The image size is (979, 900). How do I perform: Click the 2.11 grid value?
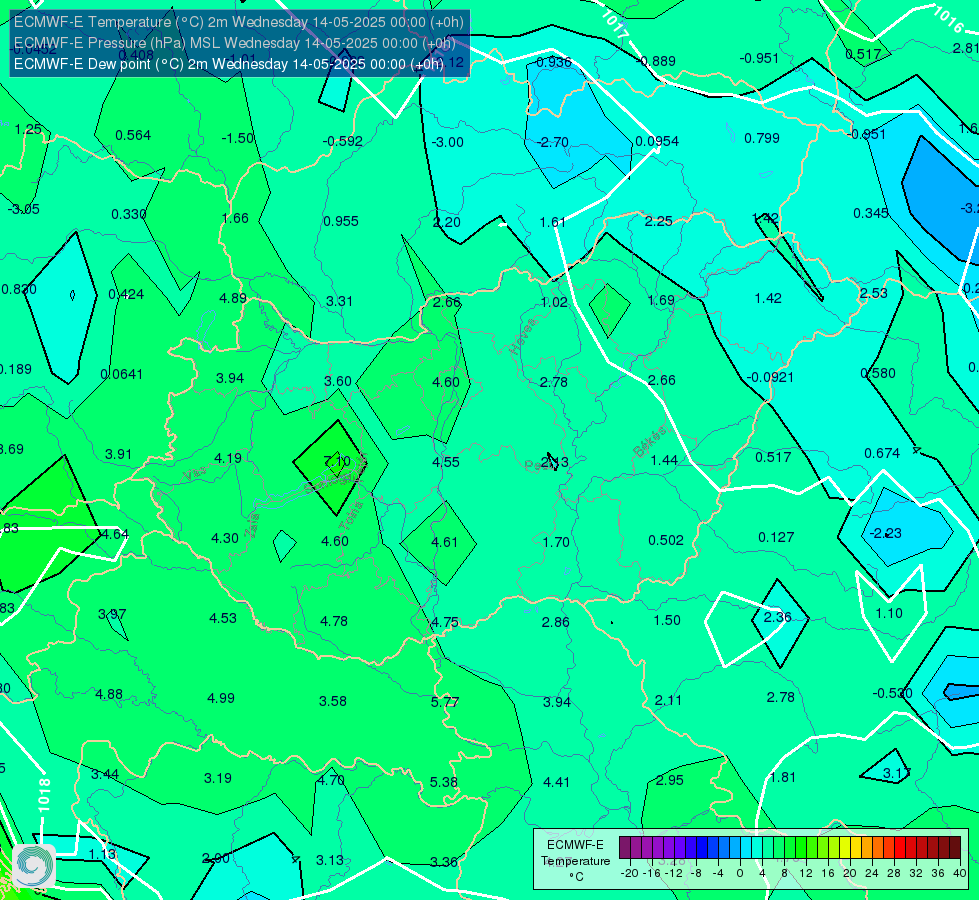click(x=668, y=701)
